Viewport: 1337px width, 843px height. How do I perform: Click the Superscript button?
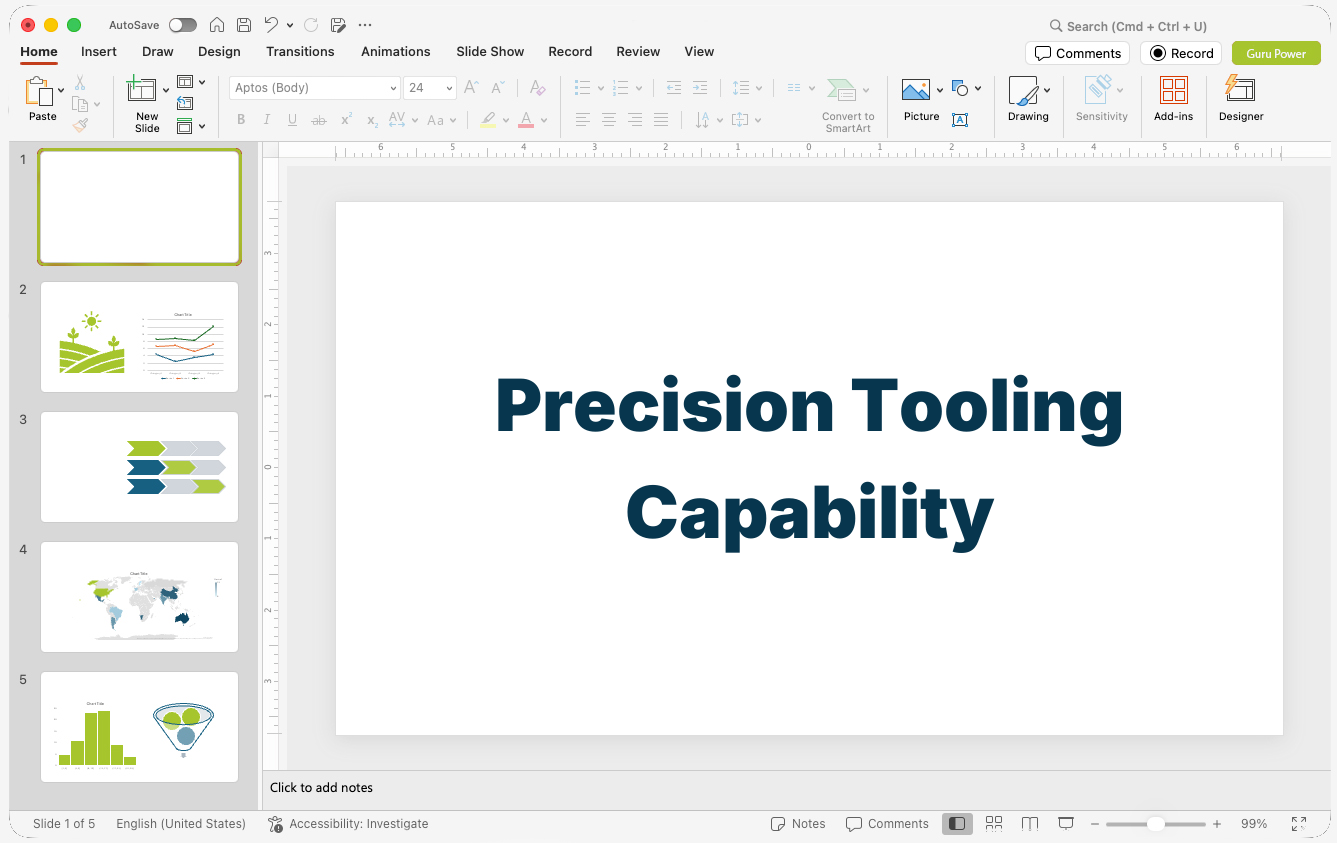click(346, 120)
